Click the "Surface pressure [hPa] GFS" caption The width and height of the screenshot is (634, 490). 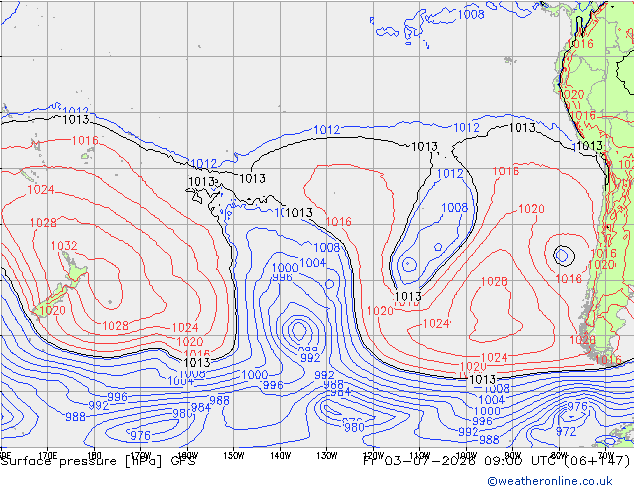tap(98, 461)
